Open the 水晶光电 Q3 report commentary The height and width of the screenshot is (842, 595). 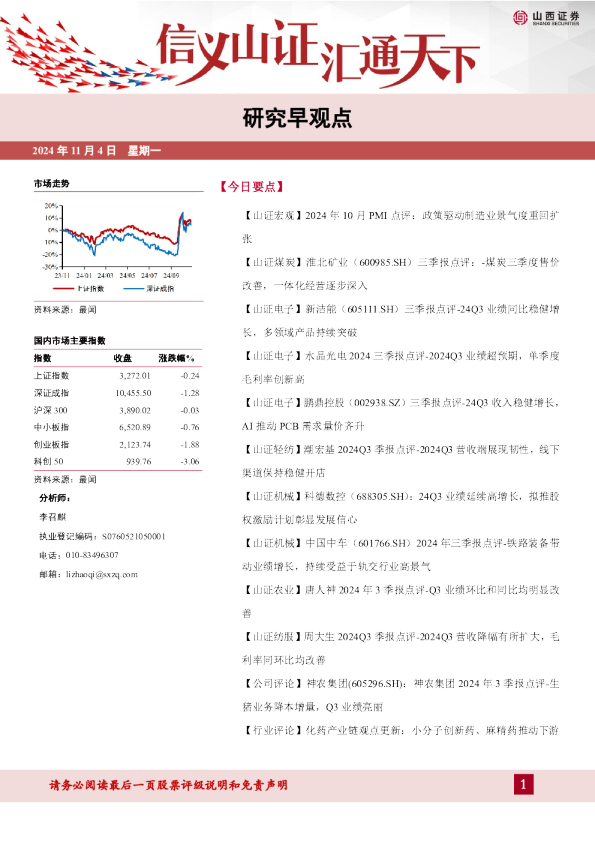click(x=401, y=367)
